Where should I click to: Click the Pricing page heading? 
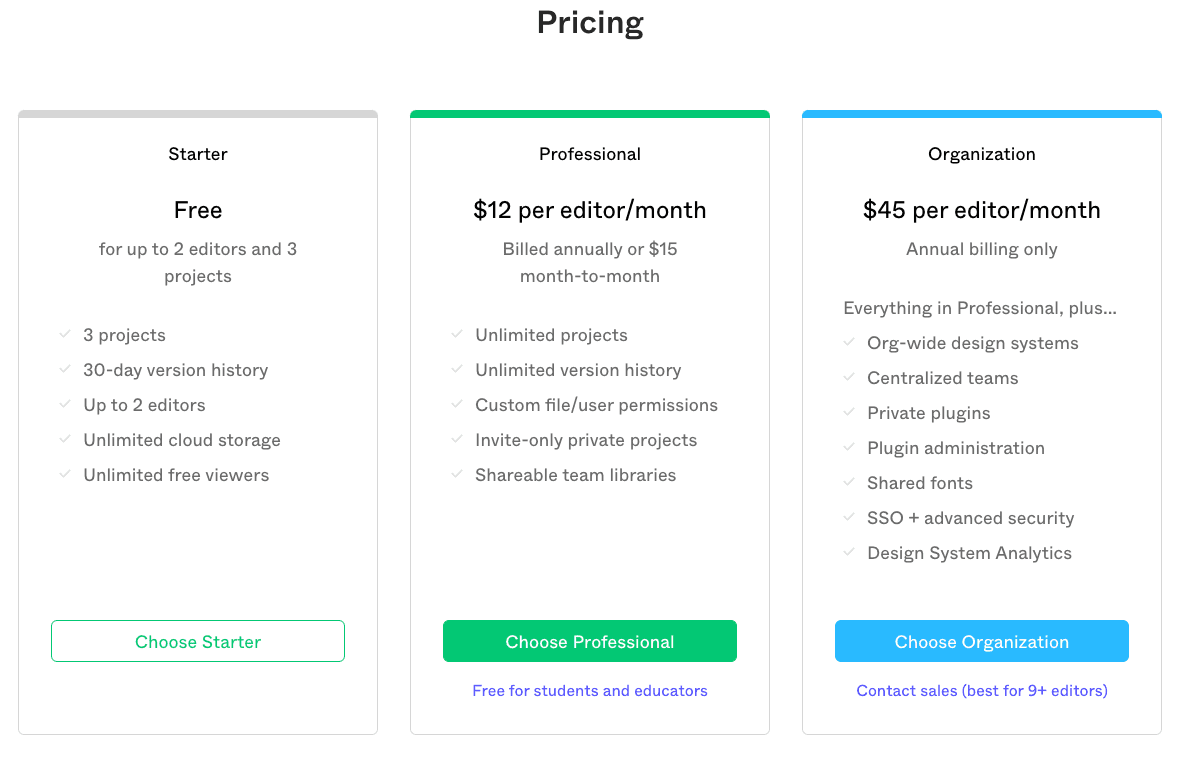click(590, 23)
